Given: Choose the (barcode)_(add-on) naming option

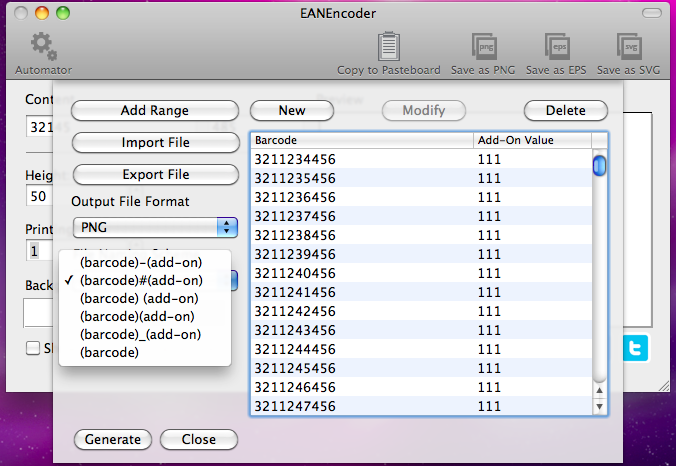Looking at the screenshot, I should [x=145, y=335].
